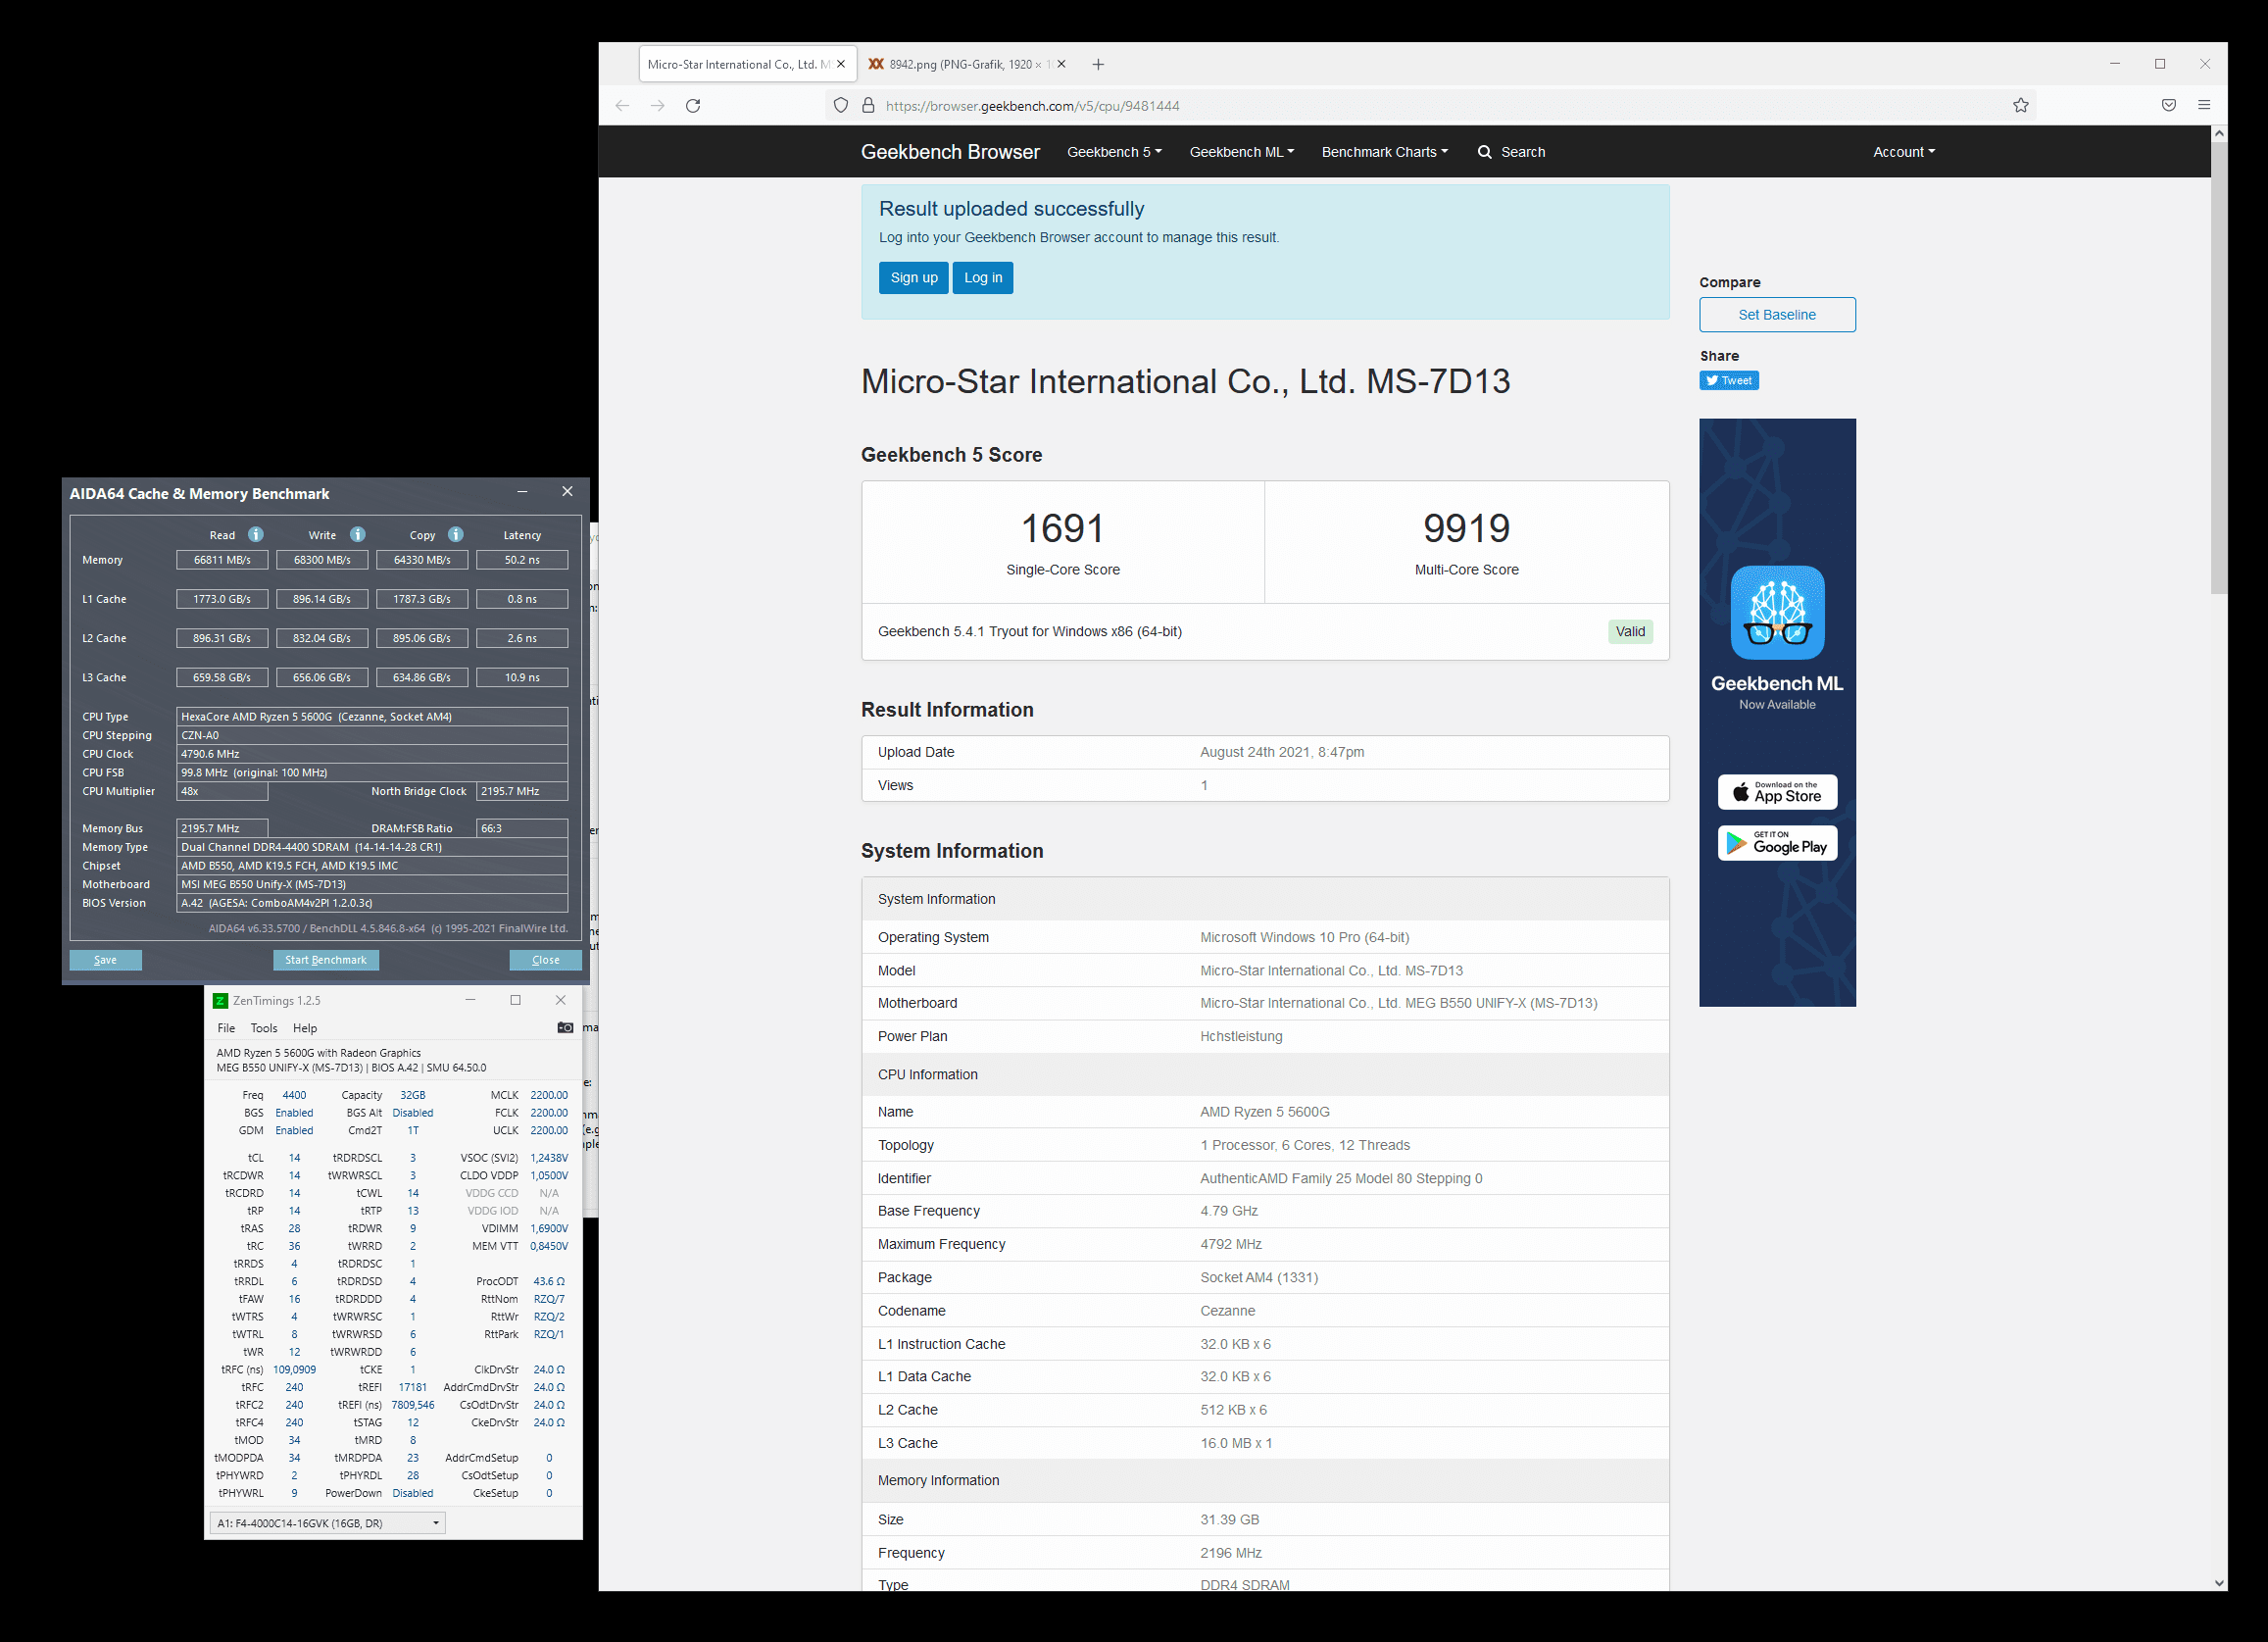Maximize the ZenTimings window

(516, 1000)
